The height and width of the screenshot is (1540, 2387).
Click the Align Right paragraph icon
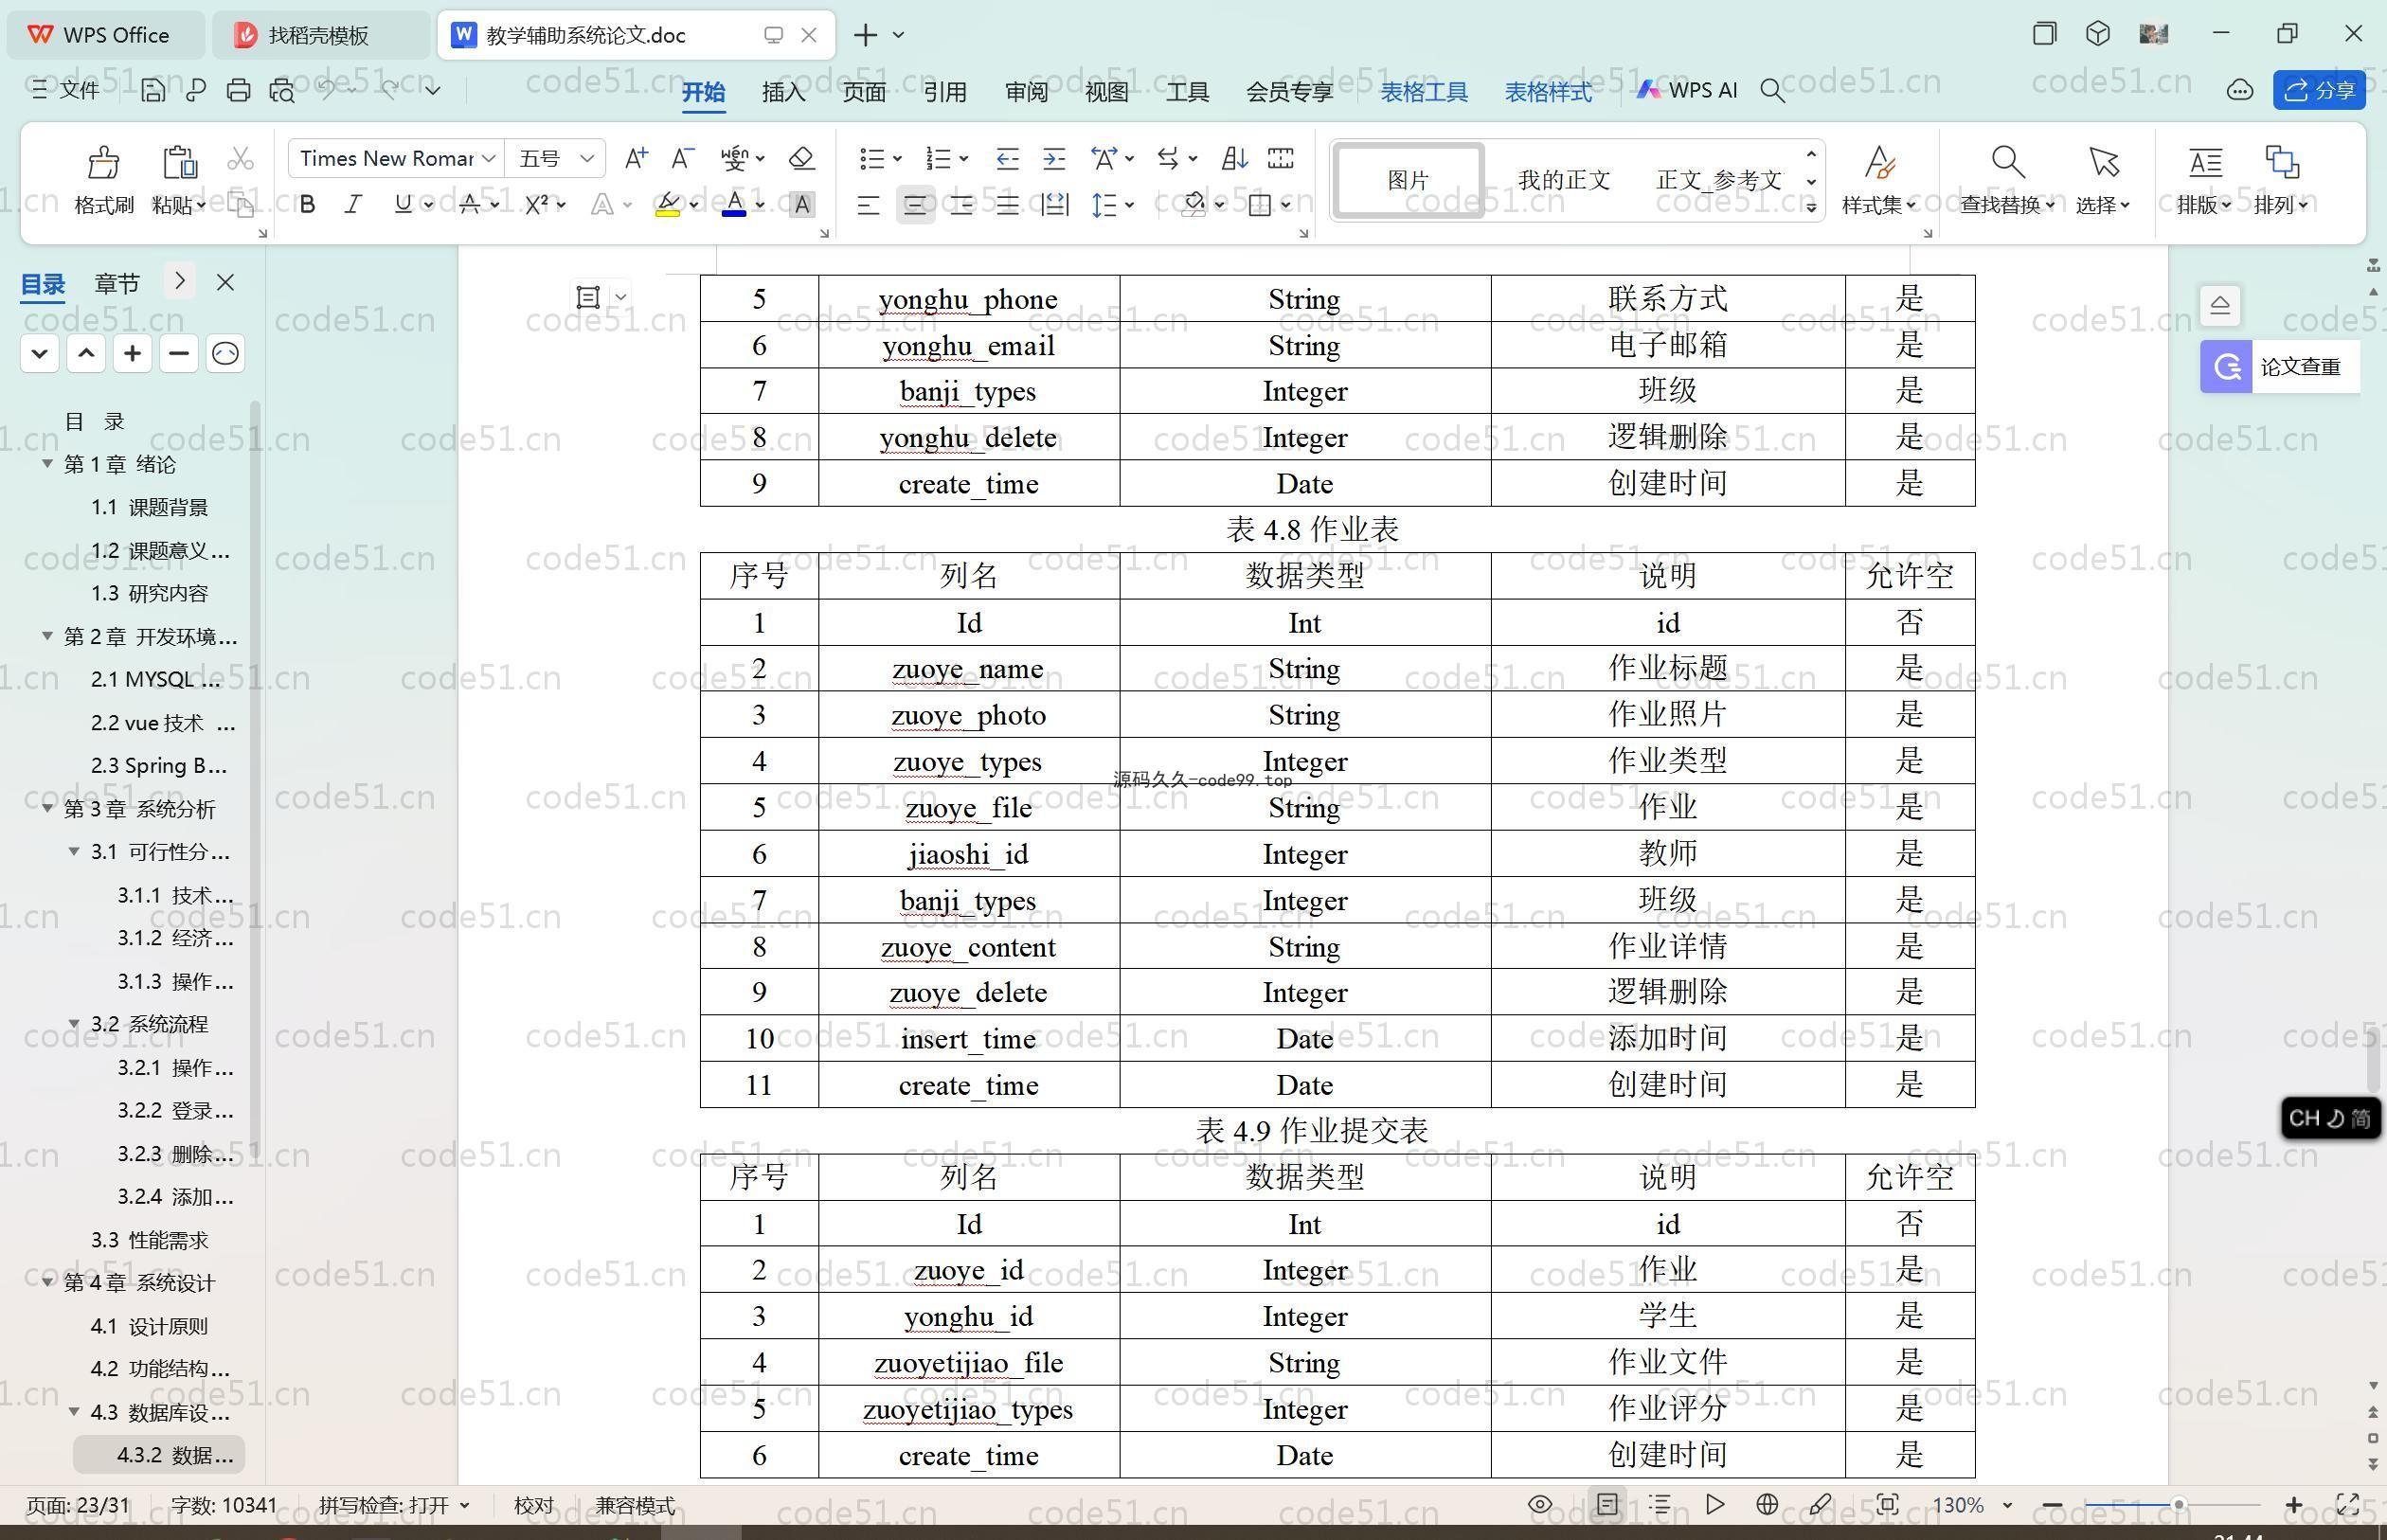(961, 205)
